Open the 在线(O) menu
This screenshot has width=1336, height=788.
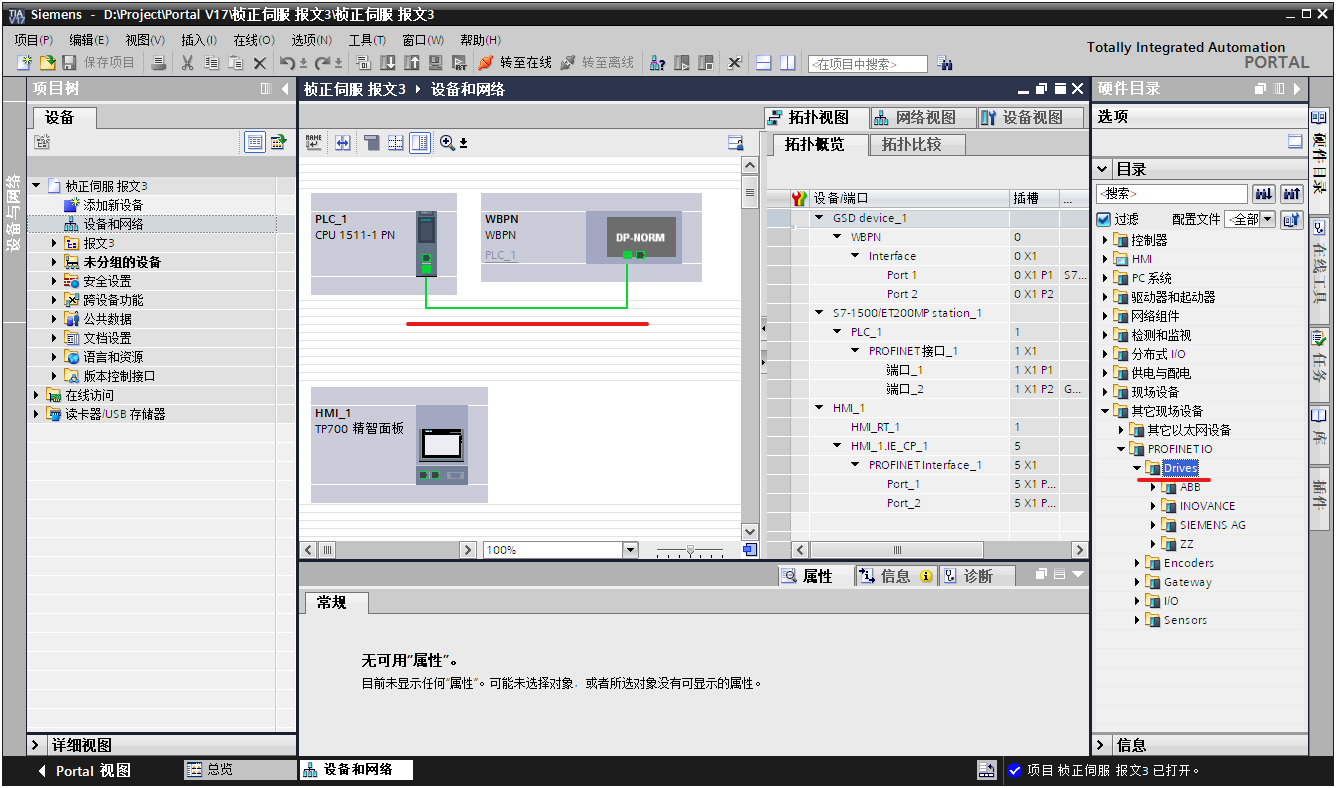coord(254,40)
